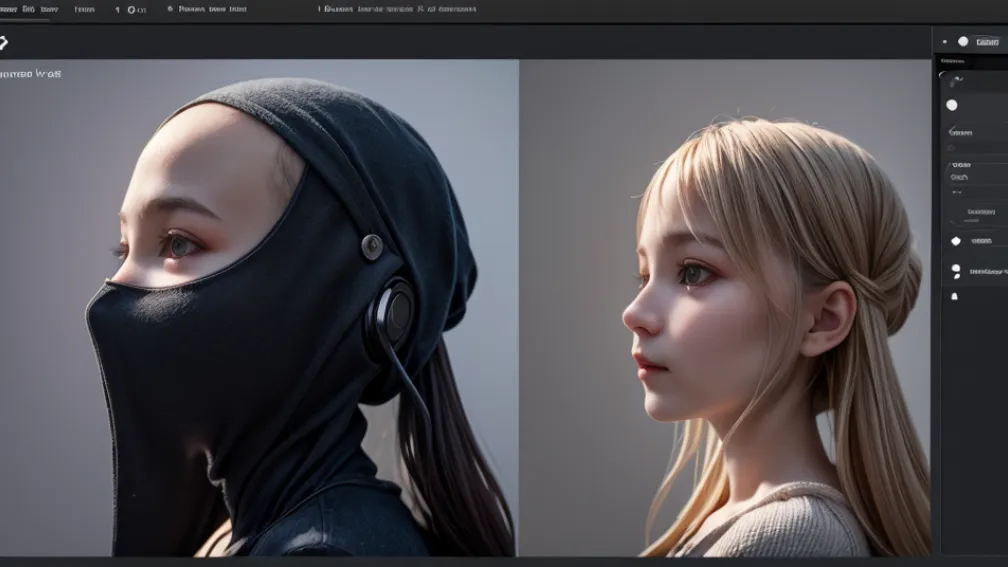Screen dimensions: 1008x567
Task: Click the white pentagon icon in the right panel
Action: (956, 241)
